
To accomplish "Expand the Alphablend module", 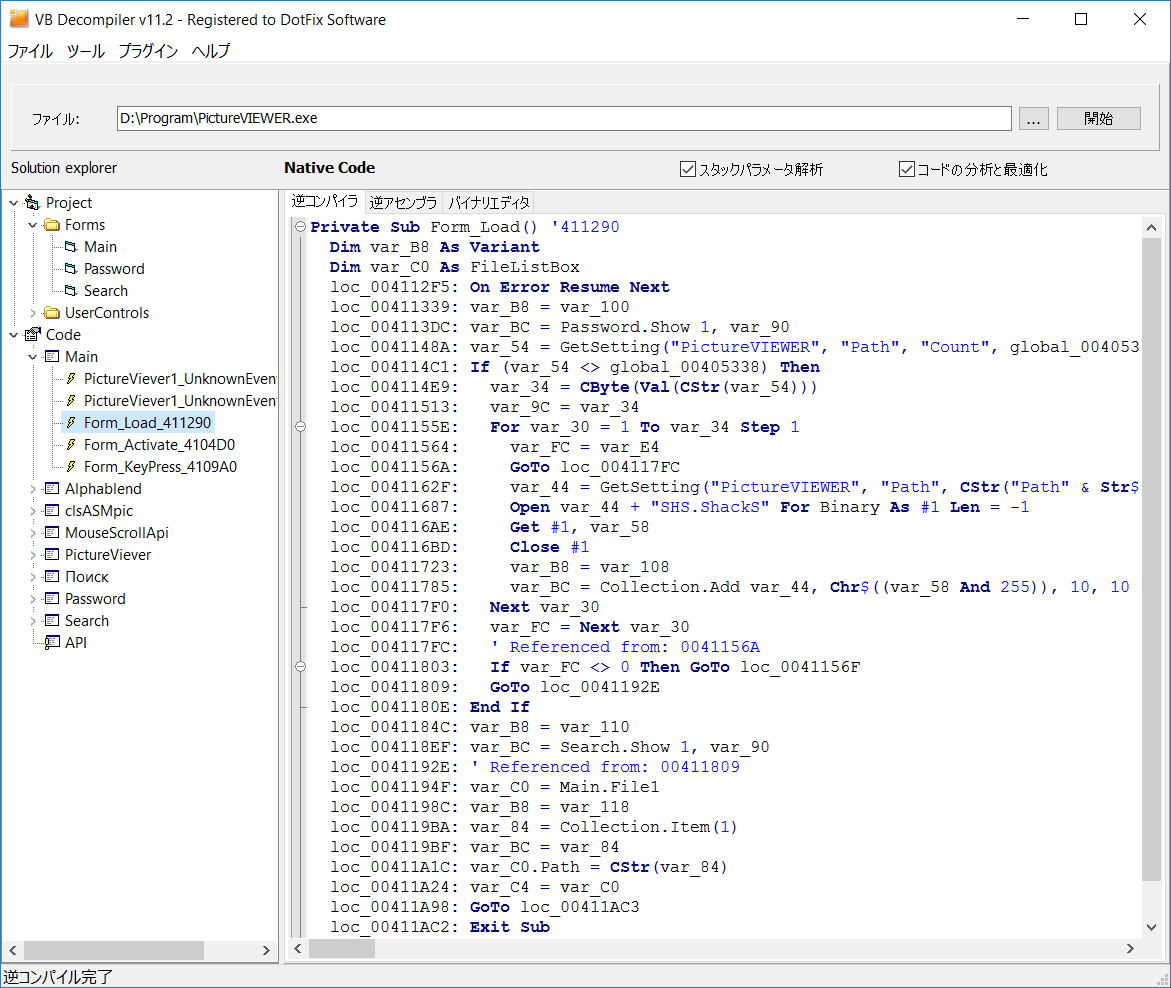I will coord(33,489).
